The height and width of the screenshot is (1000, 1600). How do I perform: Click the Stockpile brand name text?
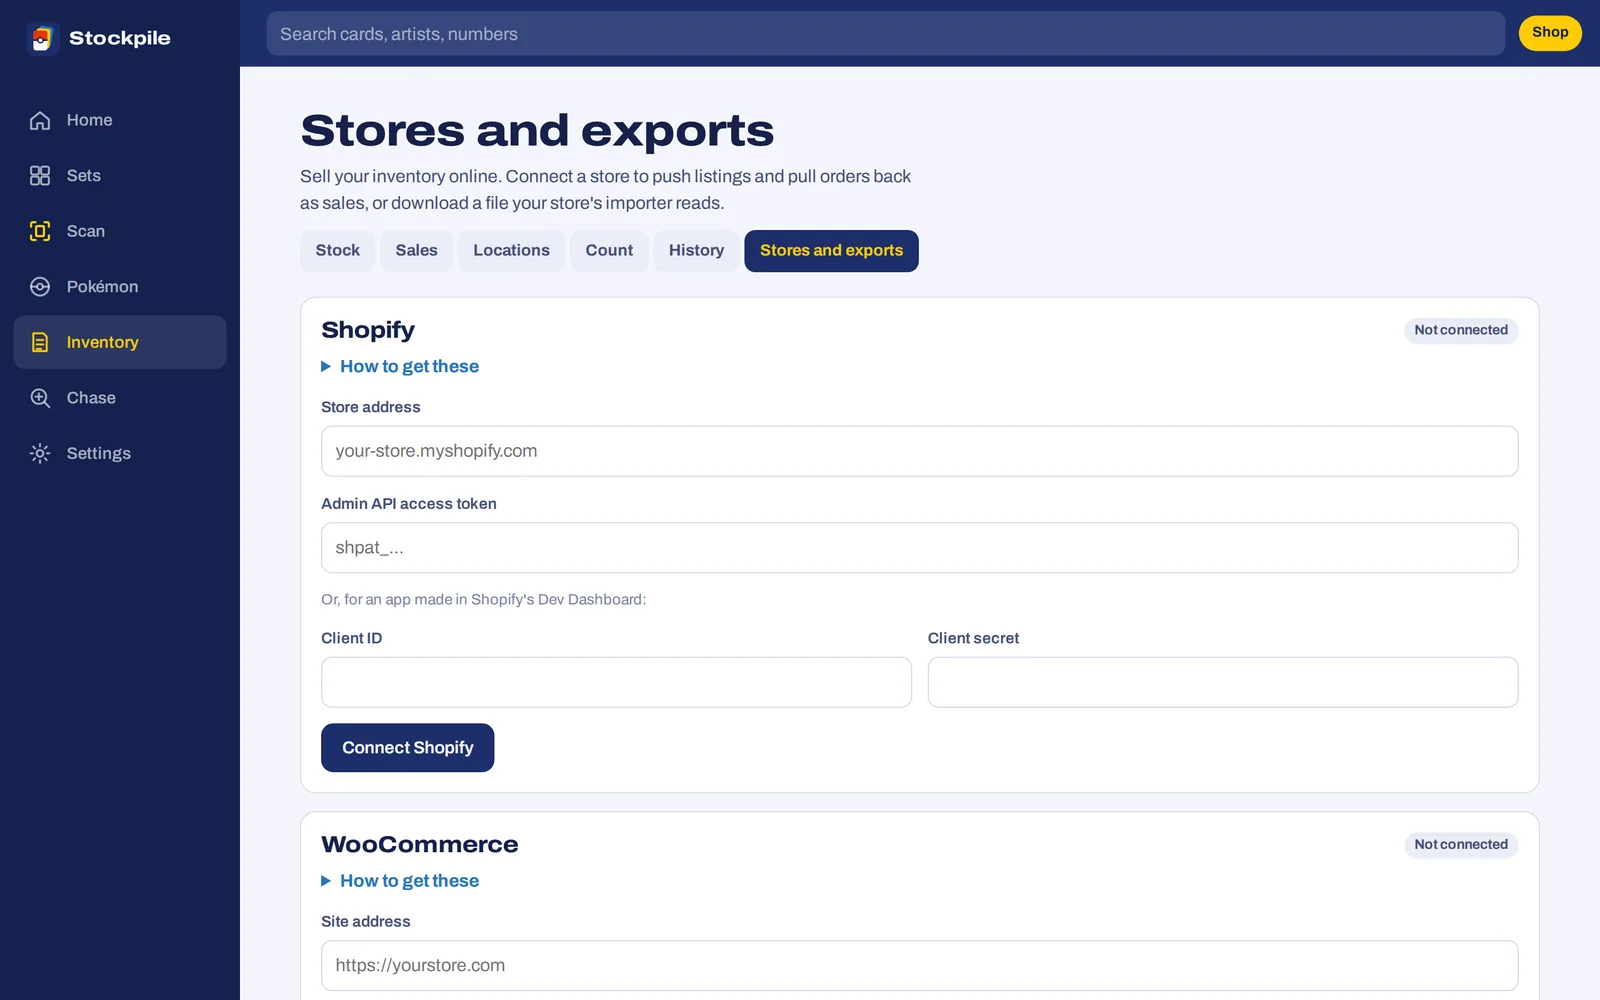pyautogui.click(x=120, y=38)
